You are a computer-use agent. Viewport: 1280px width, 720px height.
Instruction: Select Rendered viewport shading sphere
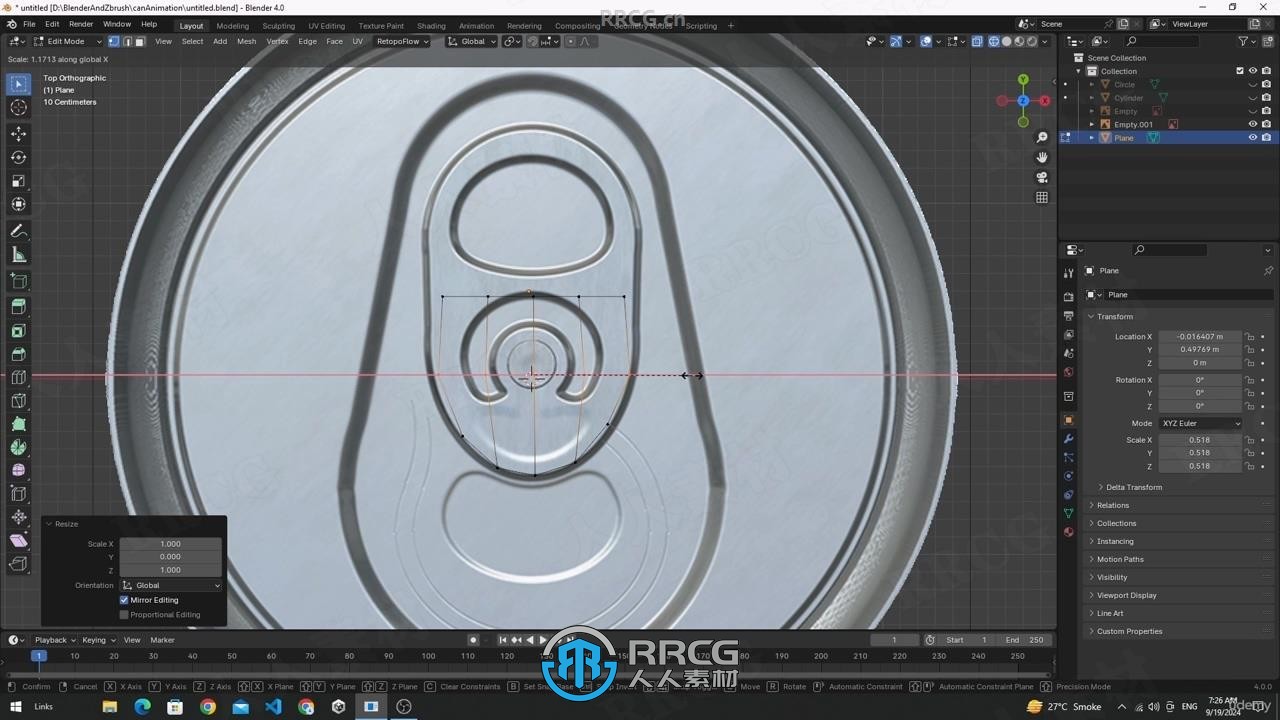pyautogui.click(x=1031, y=41)
